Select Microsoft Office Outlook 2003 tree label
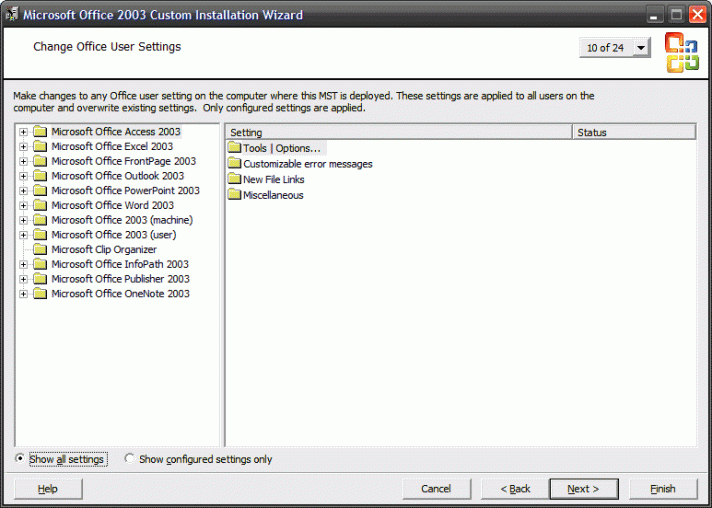 pos(118,176)
